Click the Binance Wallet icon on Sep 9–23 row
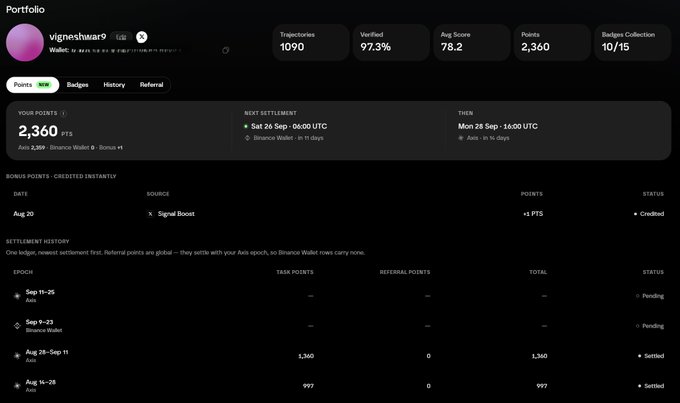680x403 pixels. coord(17,326)
